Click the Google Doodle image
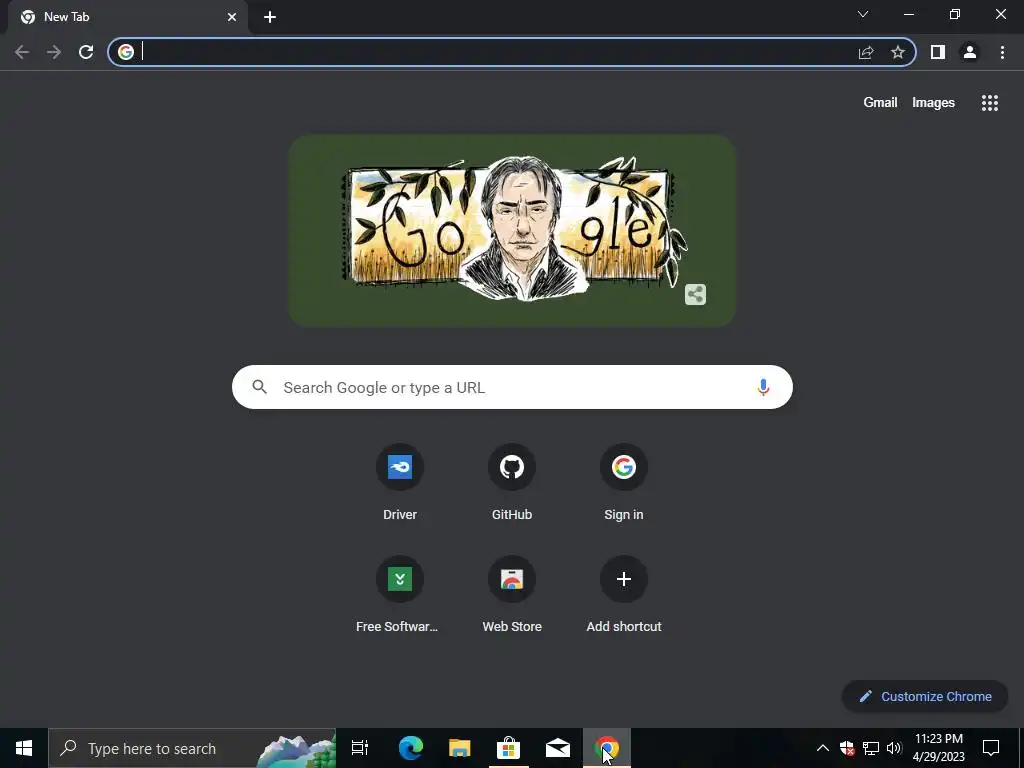The height and width of the screenshot is (768, 1024). [x=512, y=230]
